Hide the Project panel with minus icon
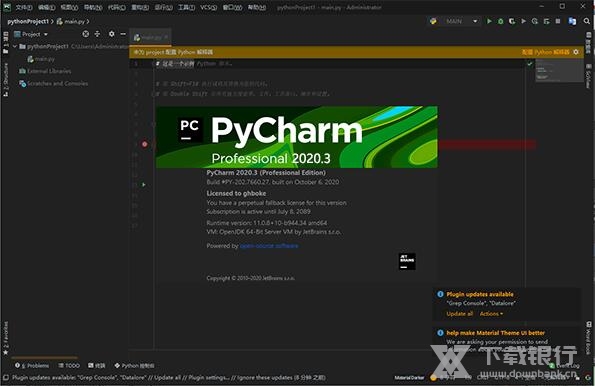 [123, 34]
